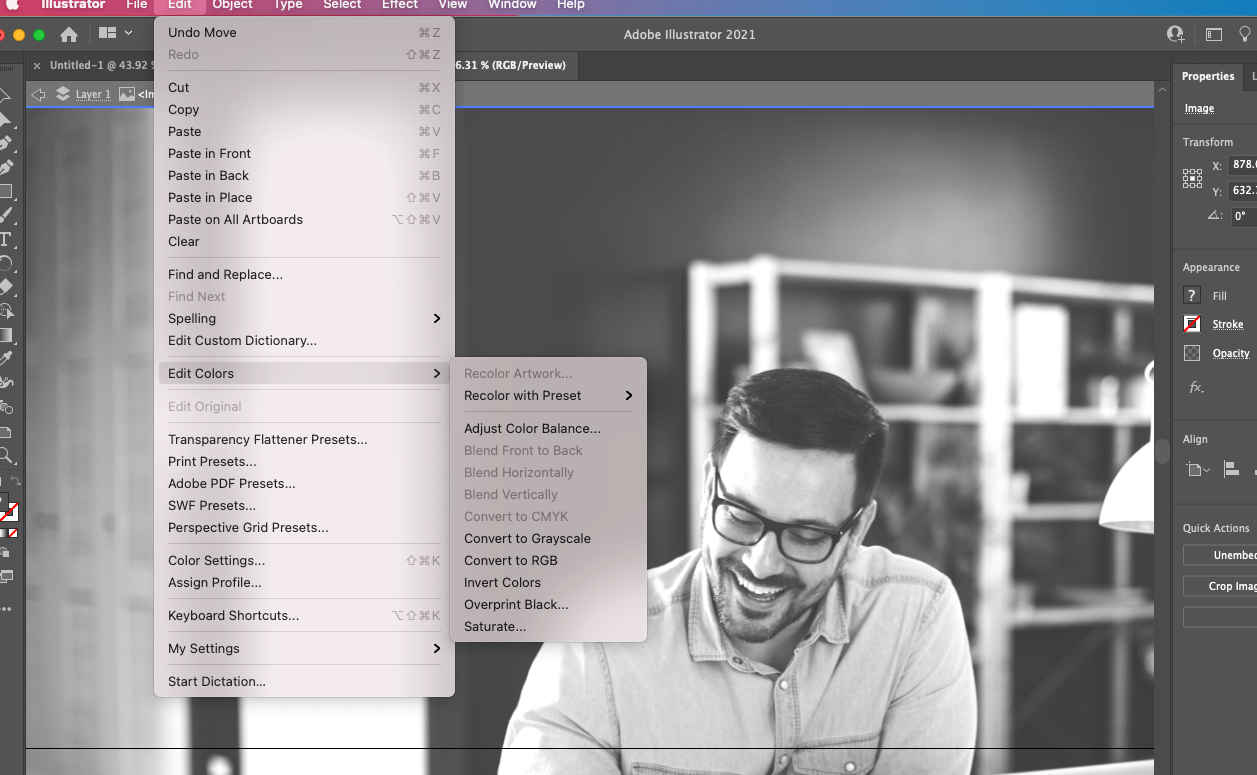Click the Stroke swatch in Appearance
This screenshot has width=1257, height=775.
[x=1192, y=324]
